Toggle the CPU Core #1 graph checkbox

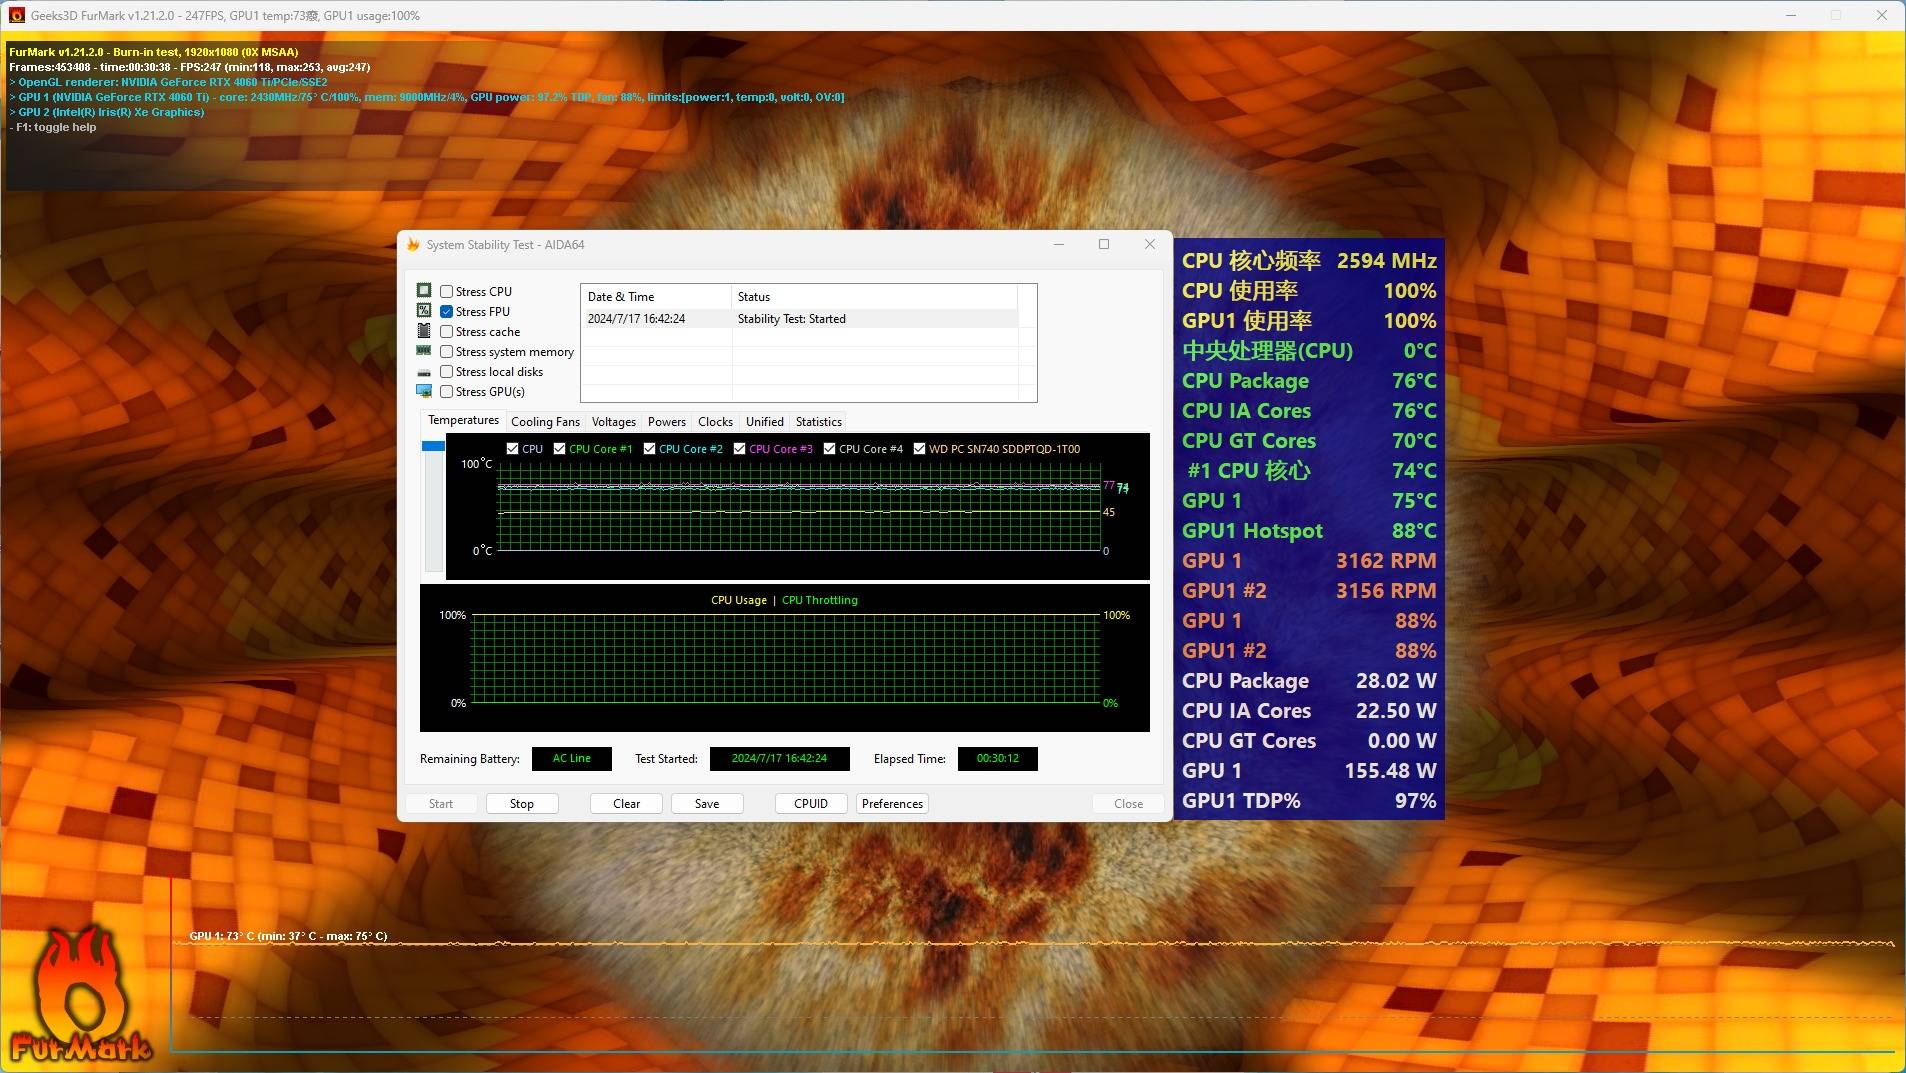click(560, 449)
